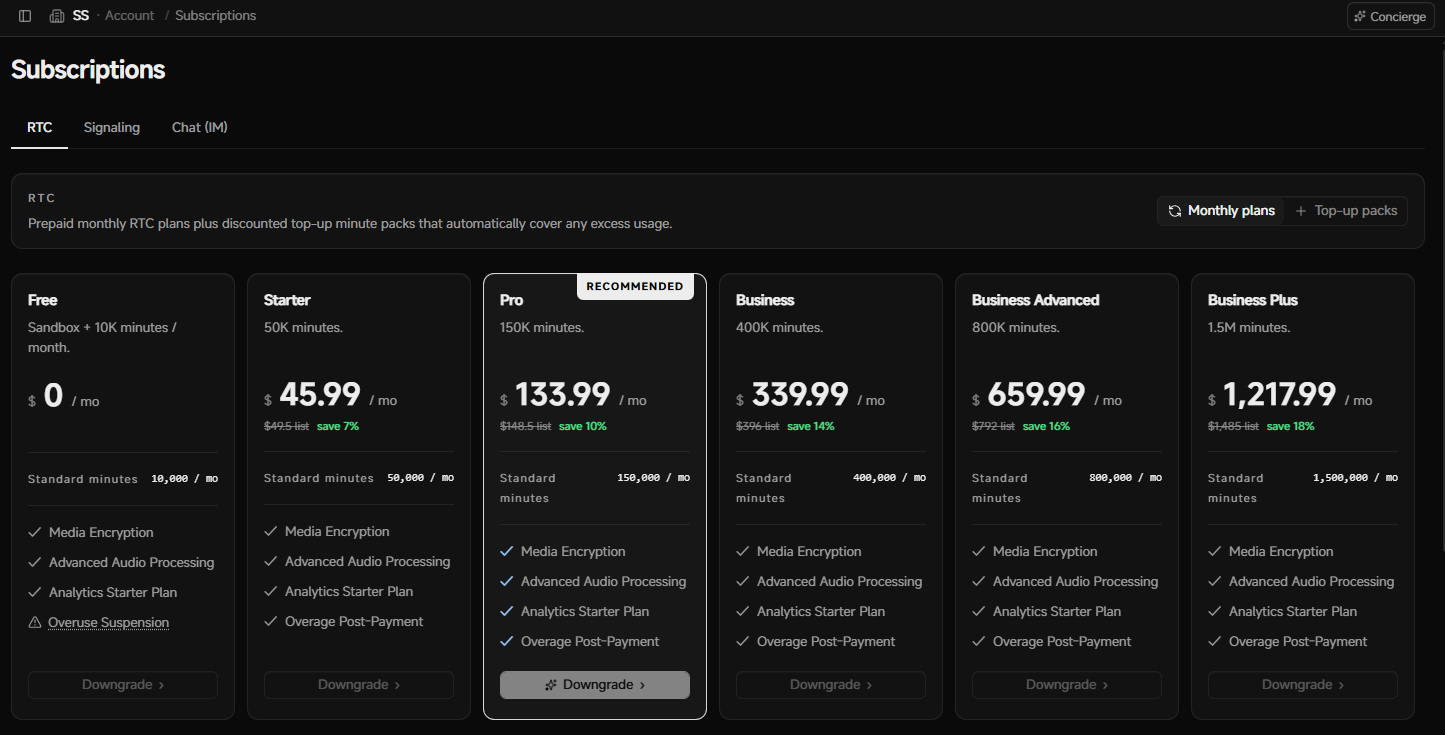Select the Business Advanced plan title
Viewport: 1445px width, 735px height.
1035,300
